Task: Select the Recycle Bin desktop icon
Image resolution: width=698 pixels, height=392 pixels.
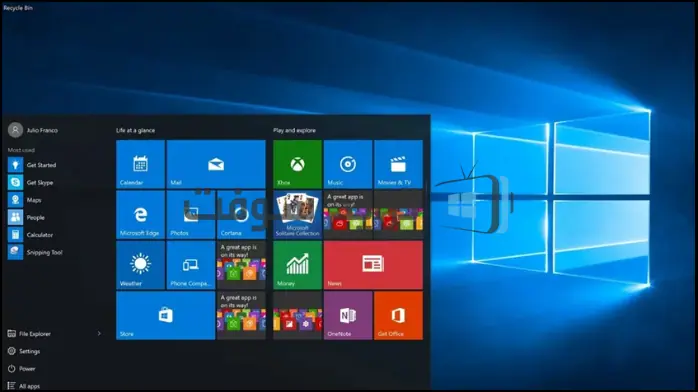Action: 18,8
